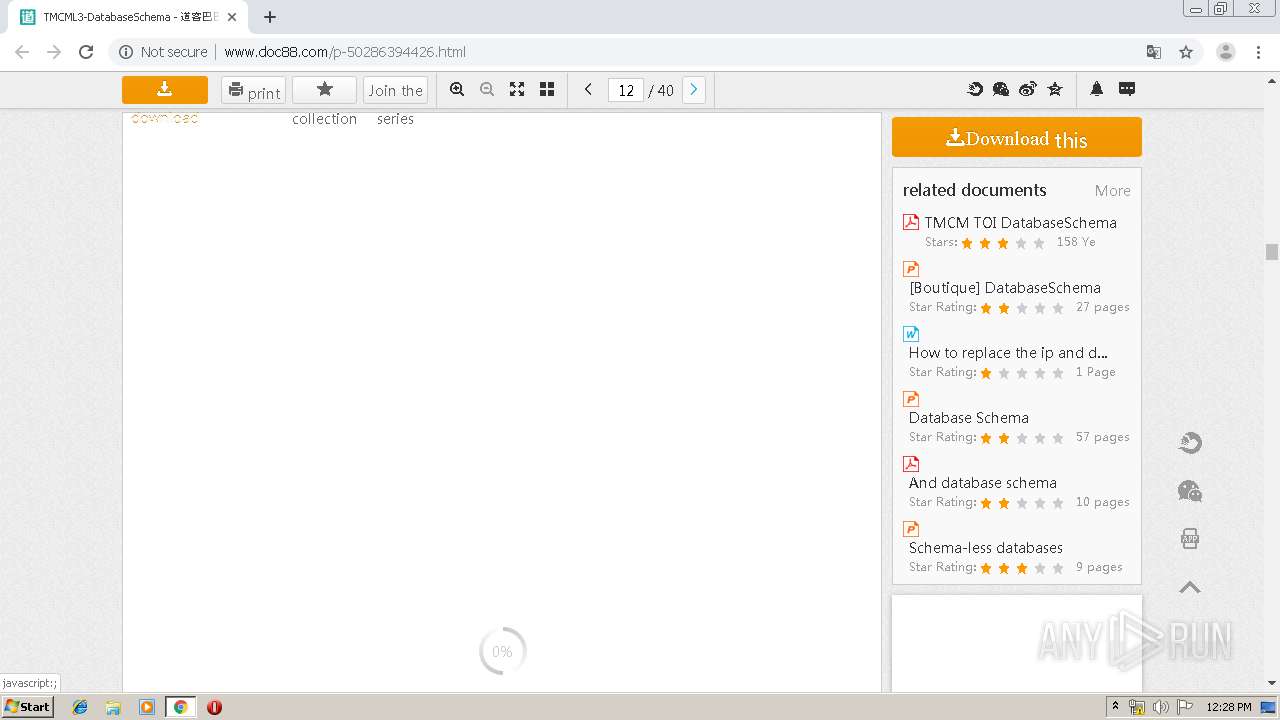This screenshot has height=720, width=1280.
Task: Open More related documents link
Action: (x=1112, y=191)
